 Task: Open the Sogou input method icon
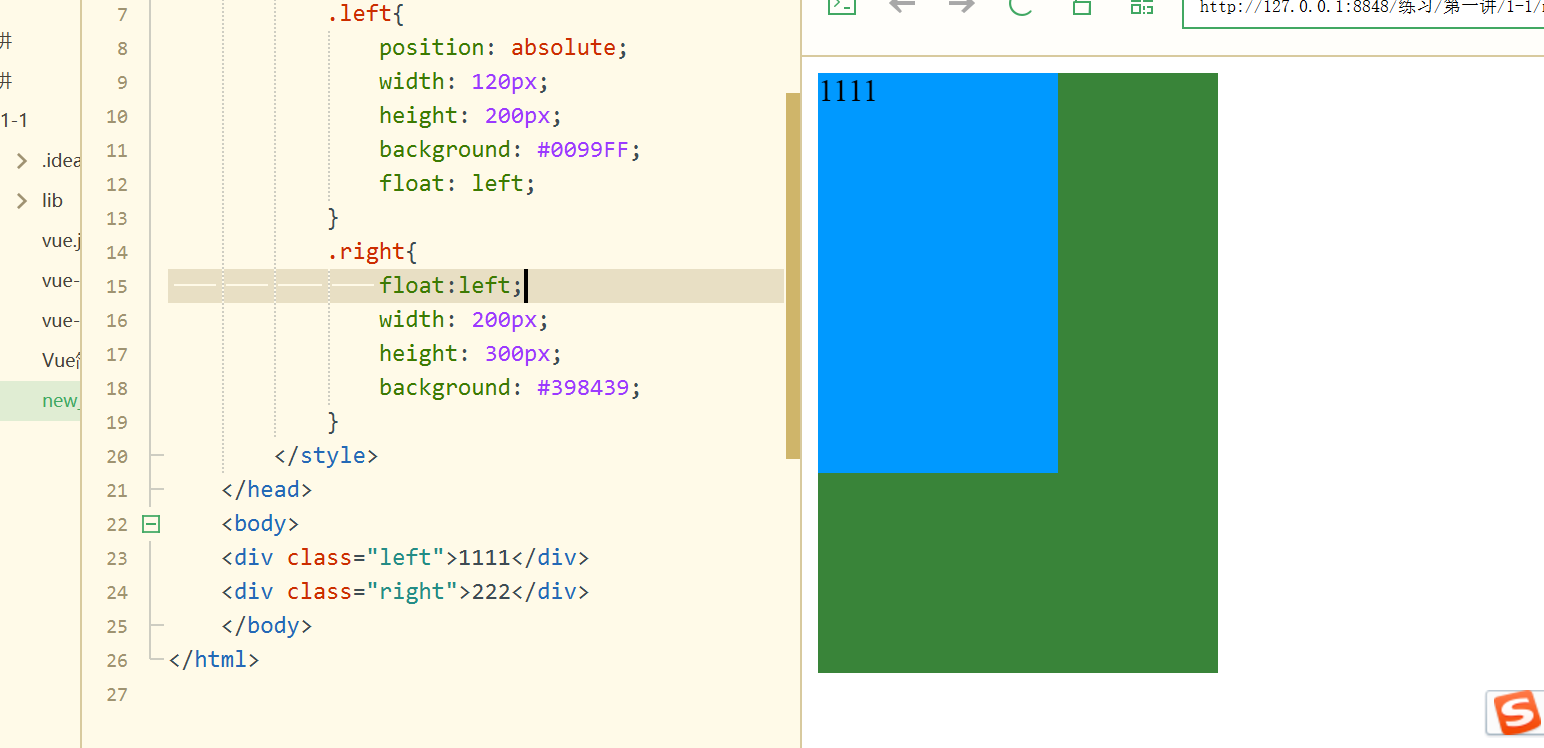[1515, 713]
